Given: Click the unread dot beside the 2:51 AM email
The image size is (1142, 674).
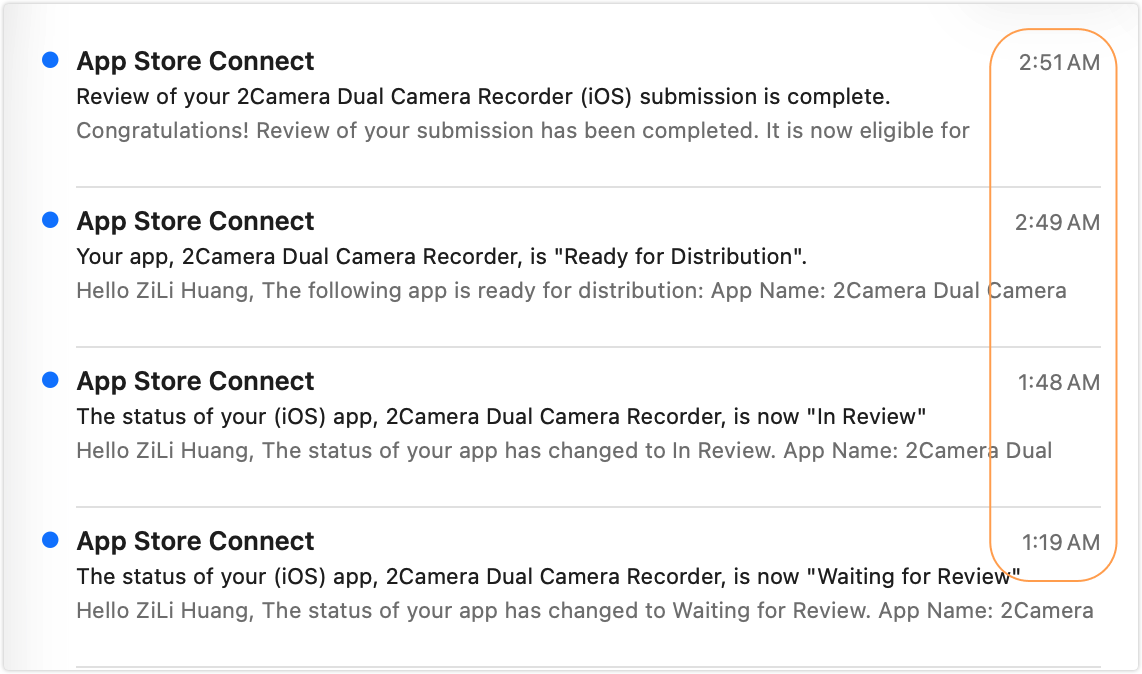Looking at the screenshot, I should click(x=50, y=61).
